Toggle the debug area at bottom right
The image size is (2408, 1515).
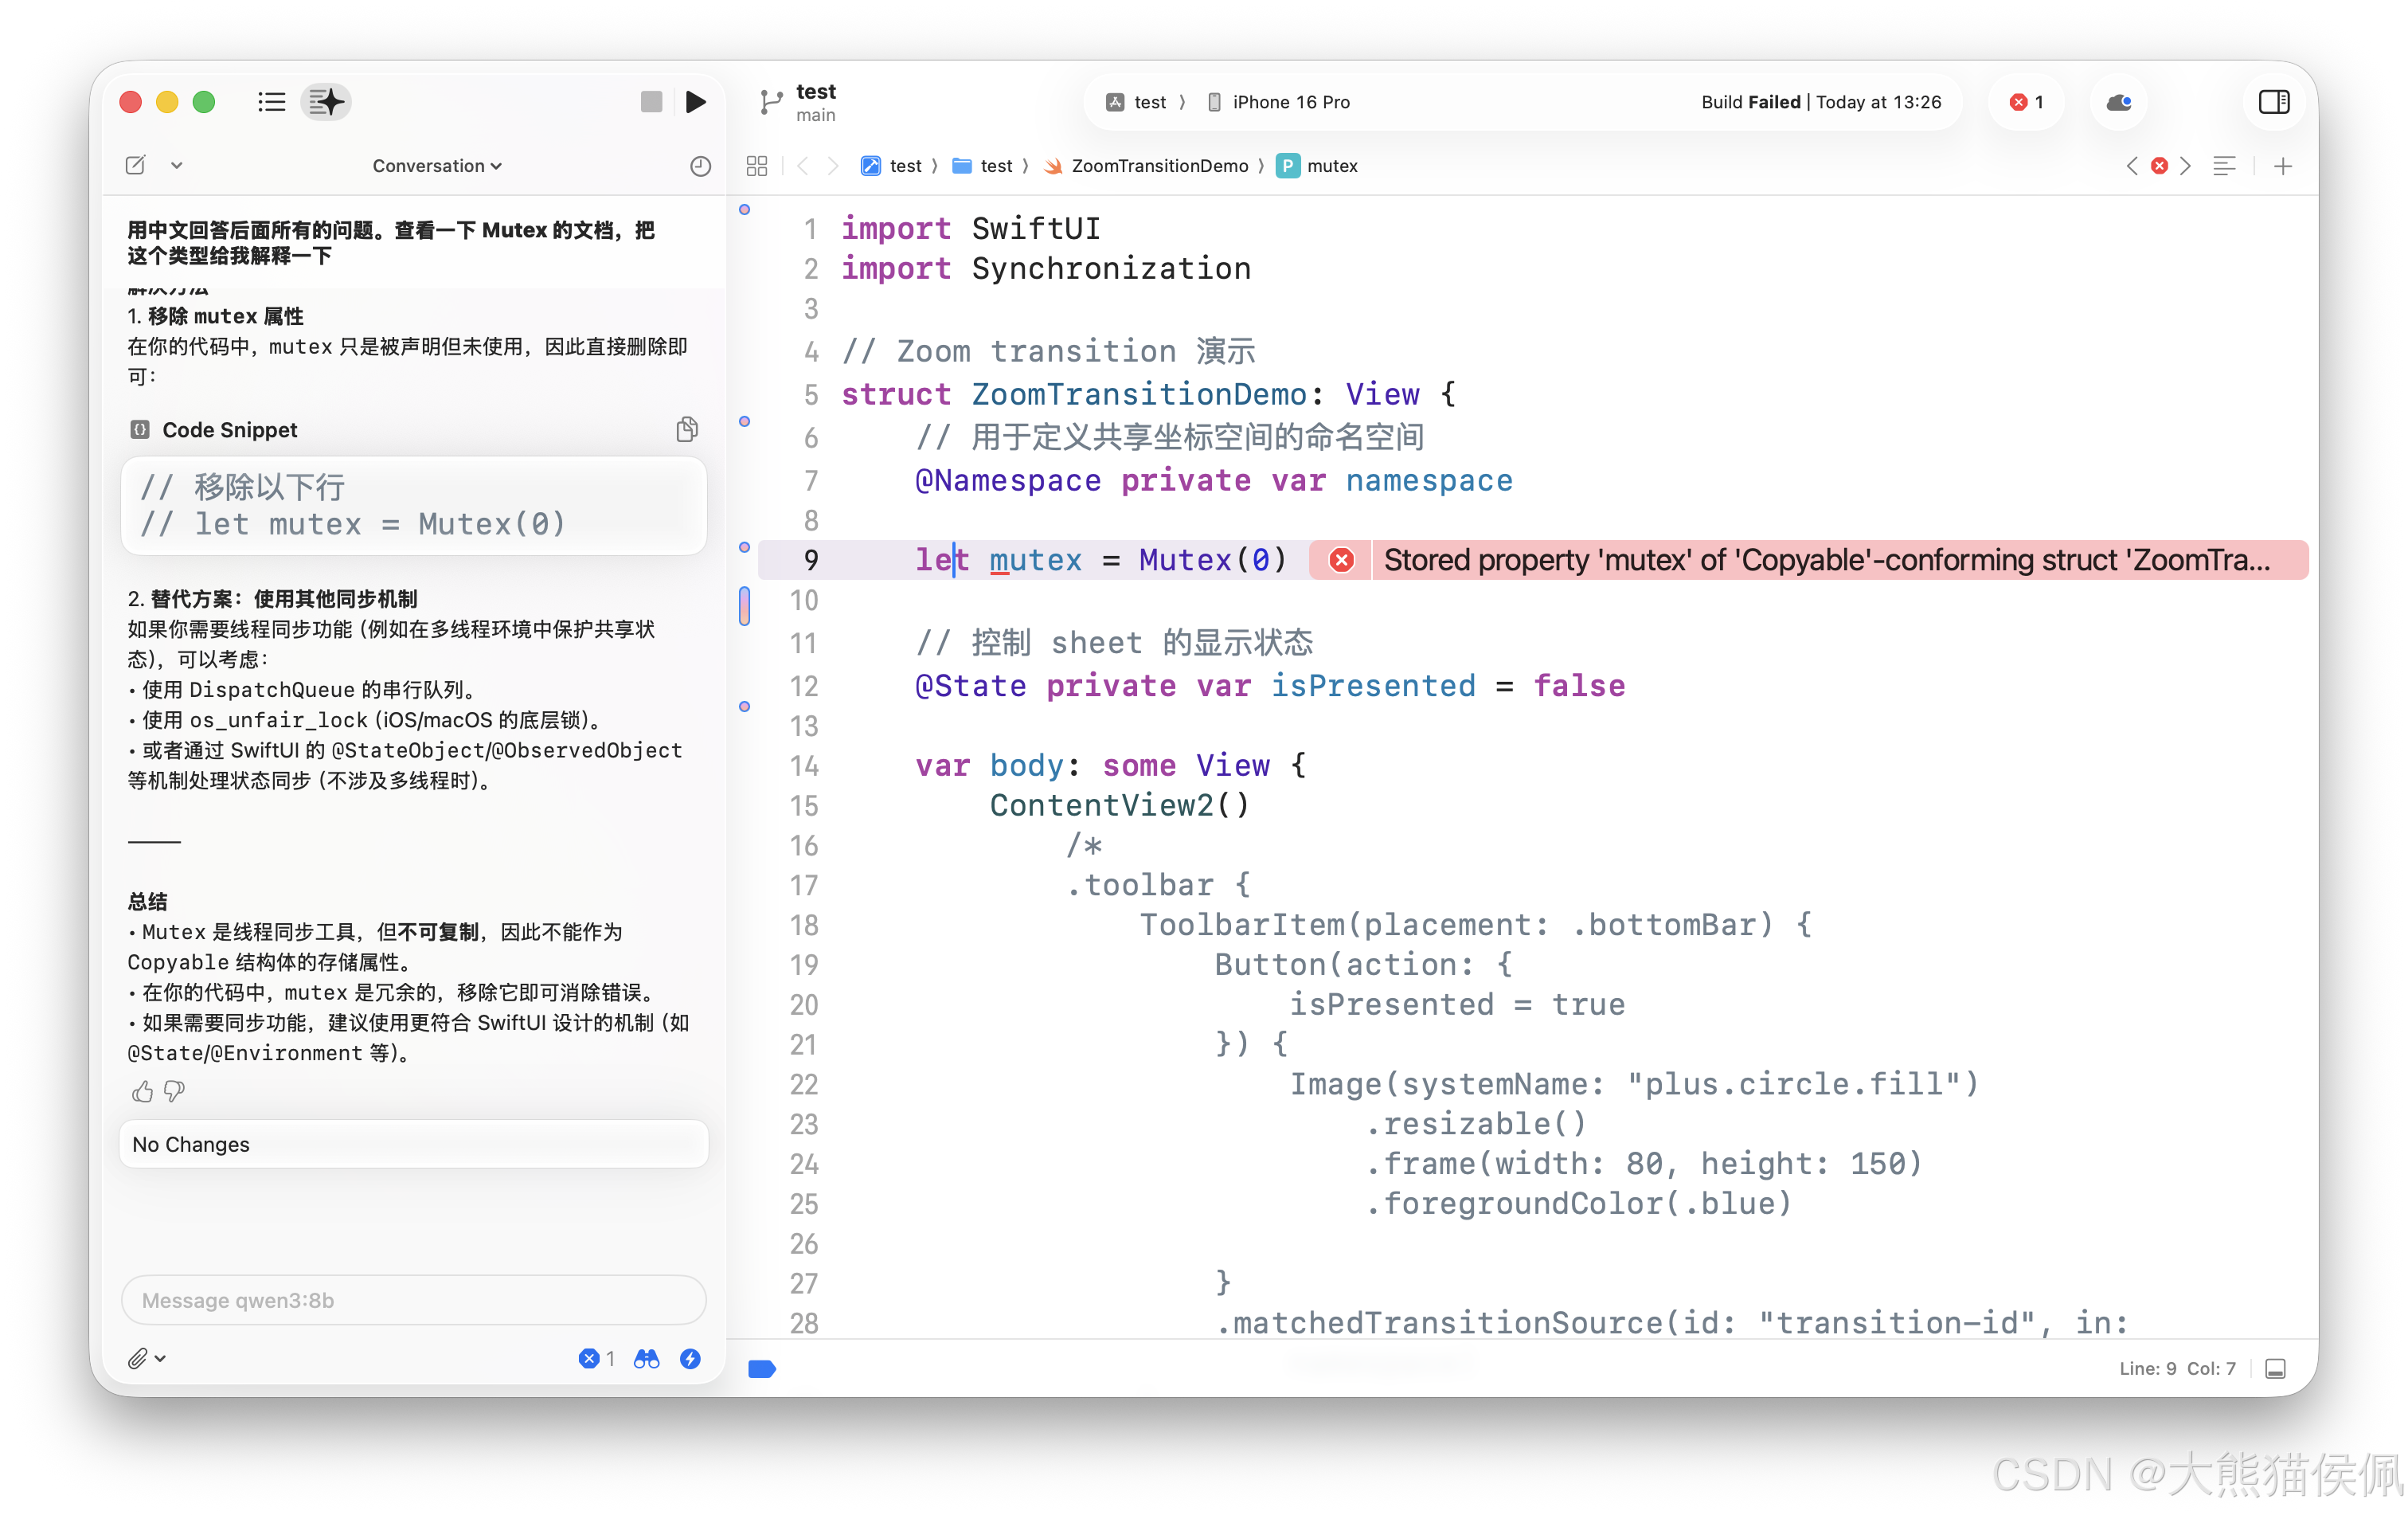coord(2275,1368)
